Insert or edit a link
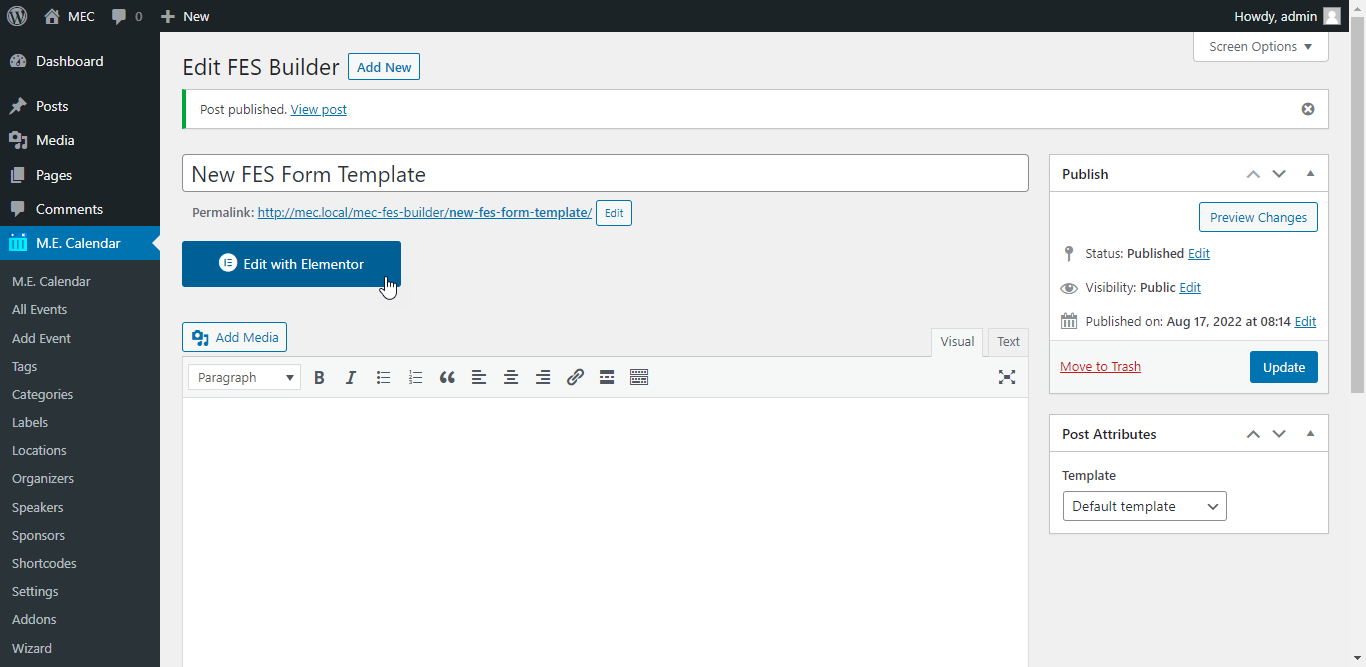 tap(575, 377)
